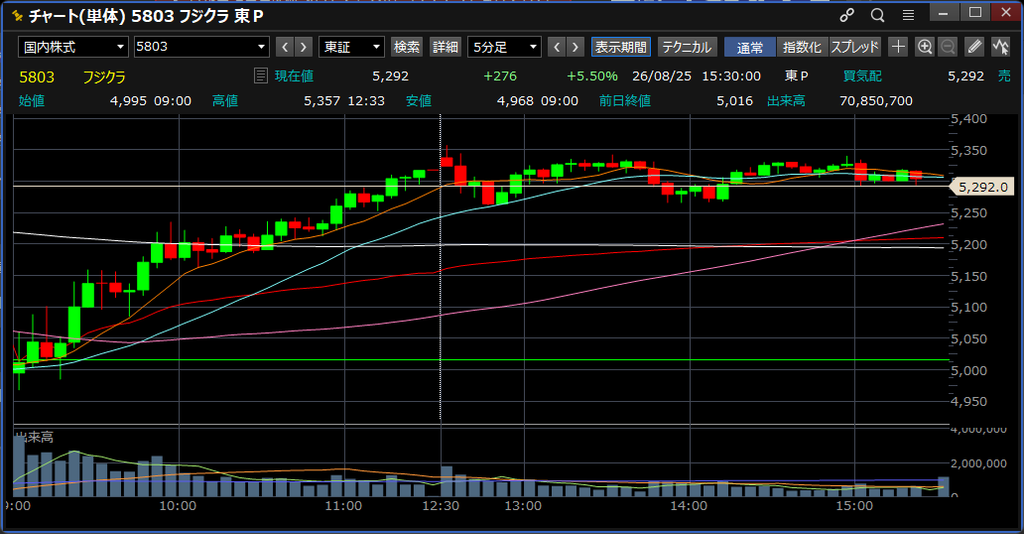This screenshot has width=1024, height=534.
Task: Click the yellow 5803 code text
Action: (x=37, y=77)
